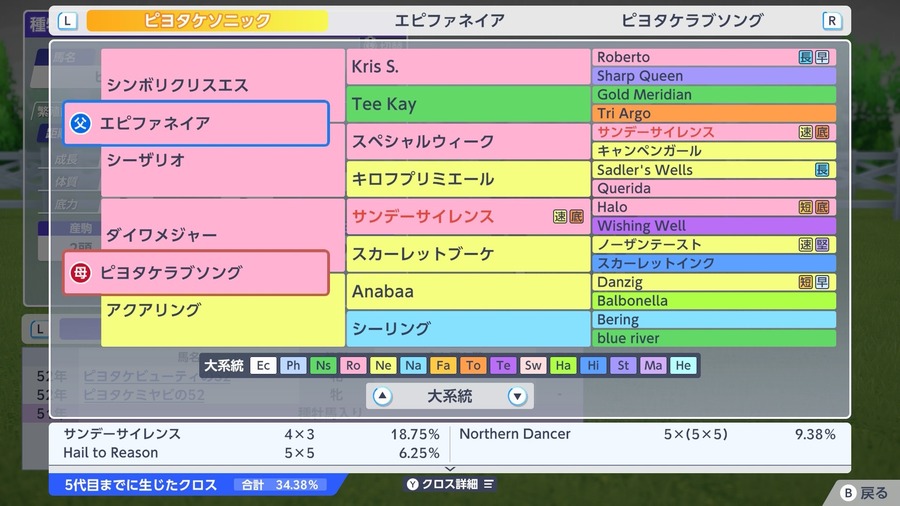The height and width of the screenshot is (506, 900).
Task: Click the blue Hi lineage swatch
Action: tap(593, 365)
